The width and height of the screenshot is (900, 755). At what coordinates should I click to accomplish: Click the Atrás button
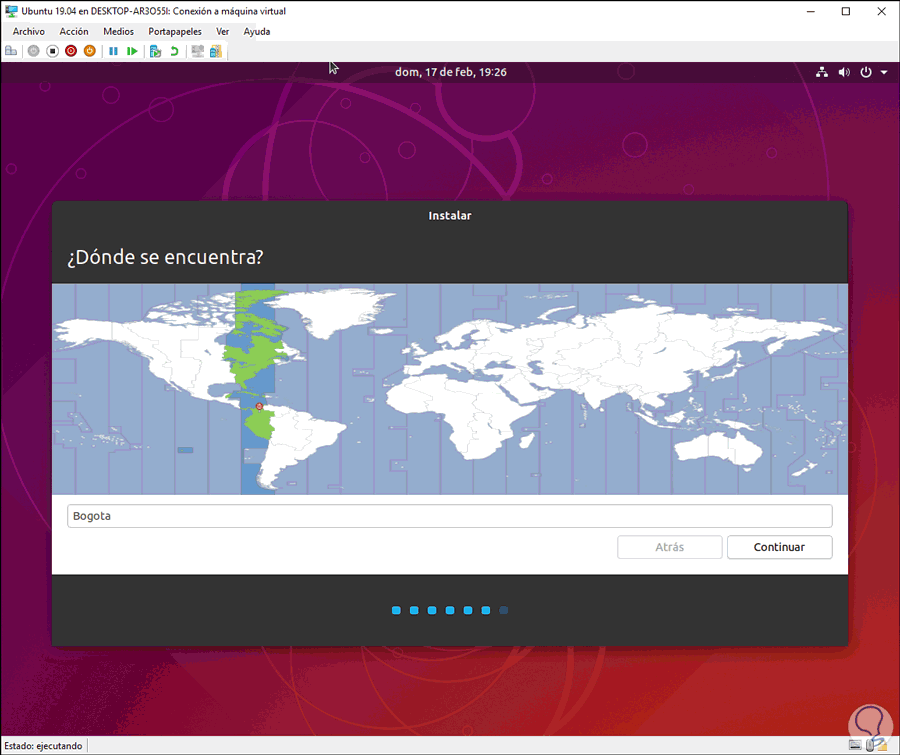click(x=669, y=547)
